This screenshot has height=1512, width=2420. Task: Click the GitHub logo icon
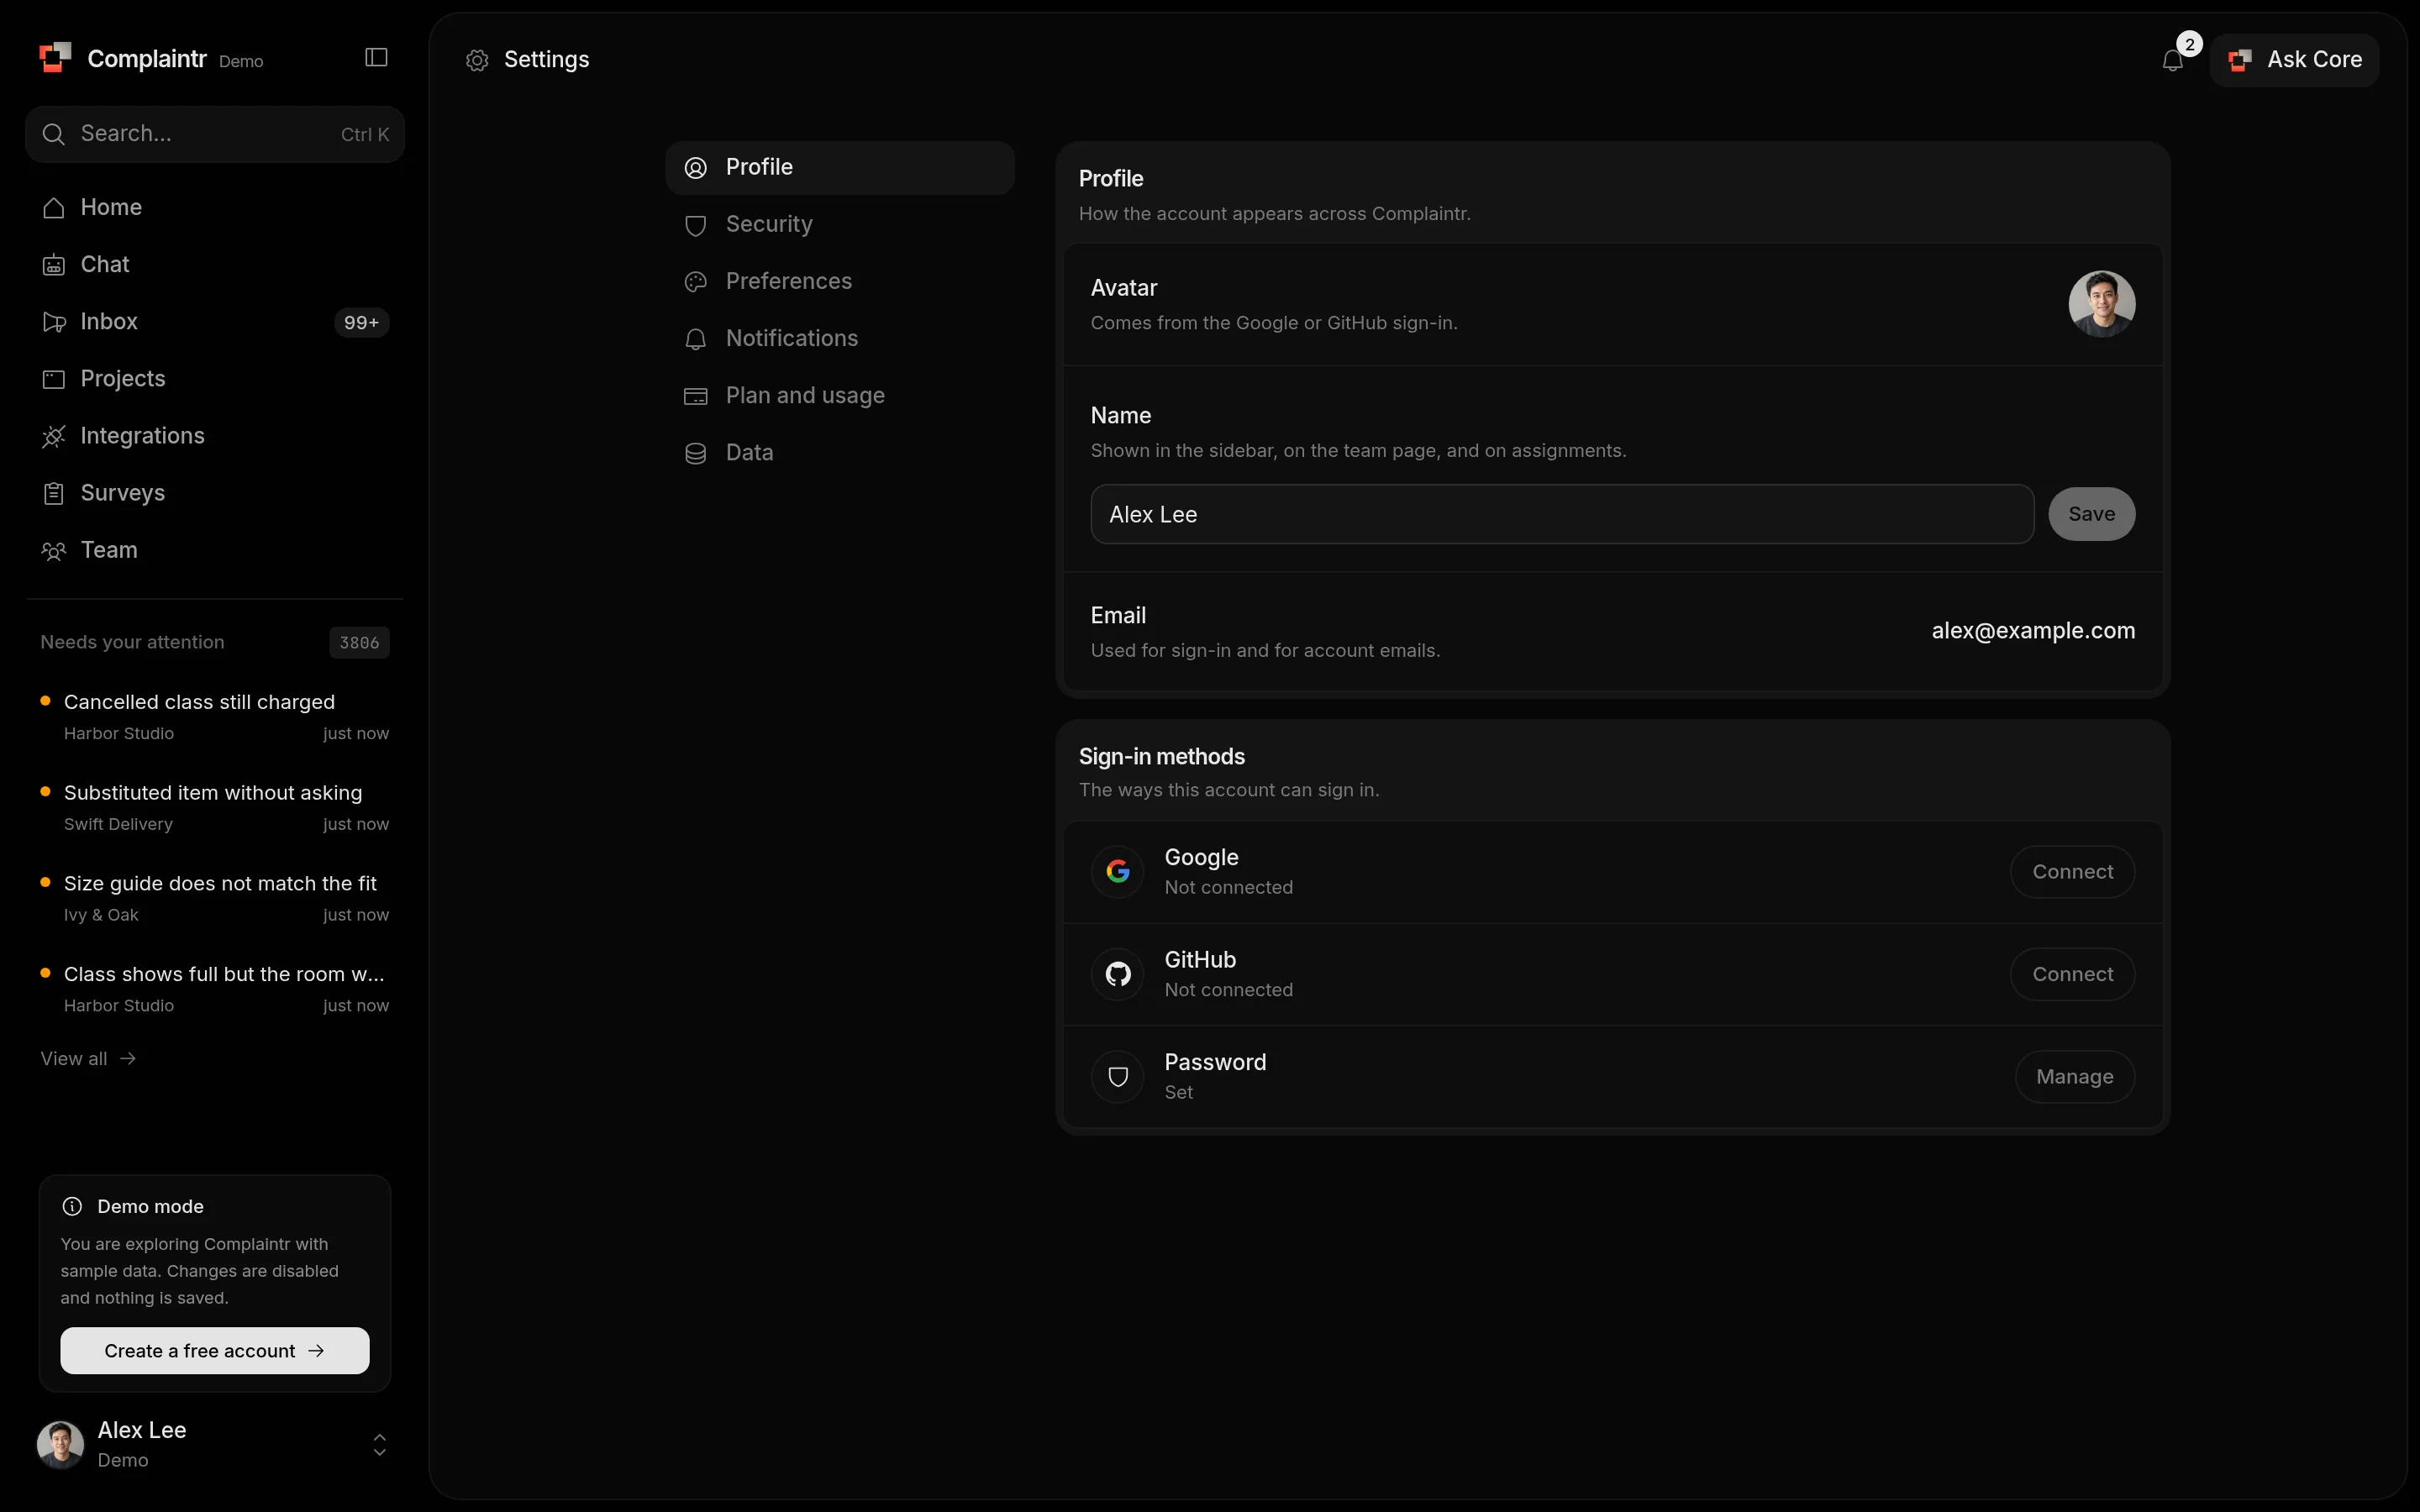point(1118,974)
